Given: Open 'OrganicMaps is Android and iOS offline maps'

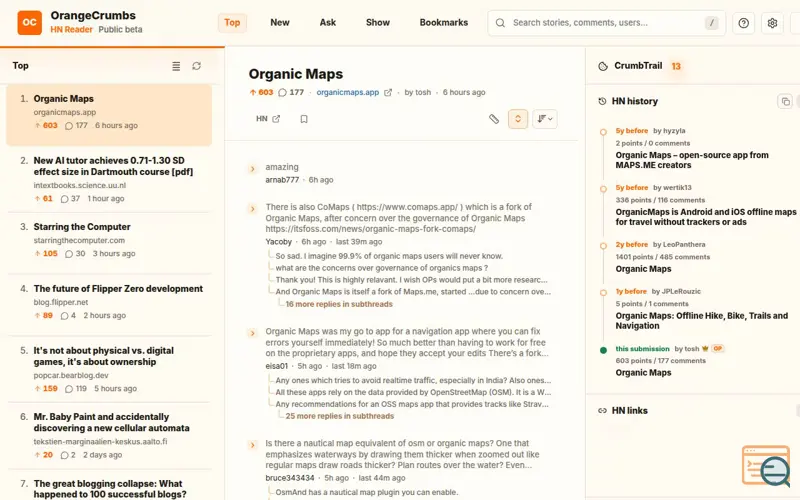Looking at the screenshot, I should point(706,217).
